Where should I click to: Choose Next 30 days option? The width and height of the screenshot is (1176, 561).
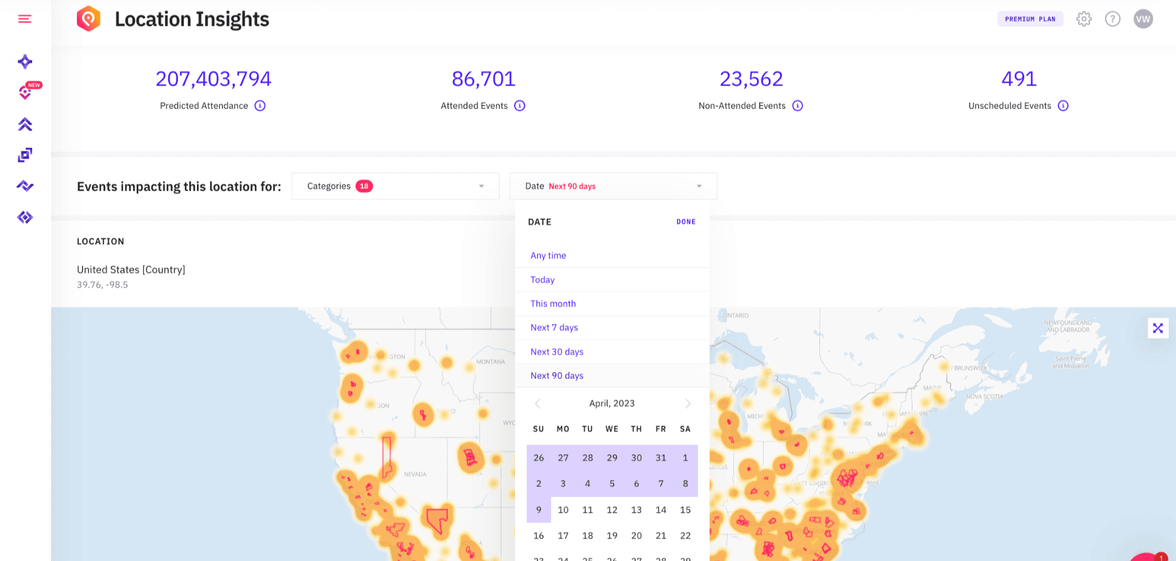pyautogui.click(x=557, y=352)
